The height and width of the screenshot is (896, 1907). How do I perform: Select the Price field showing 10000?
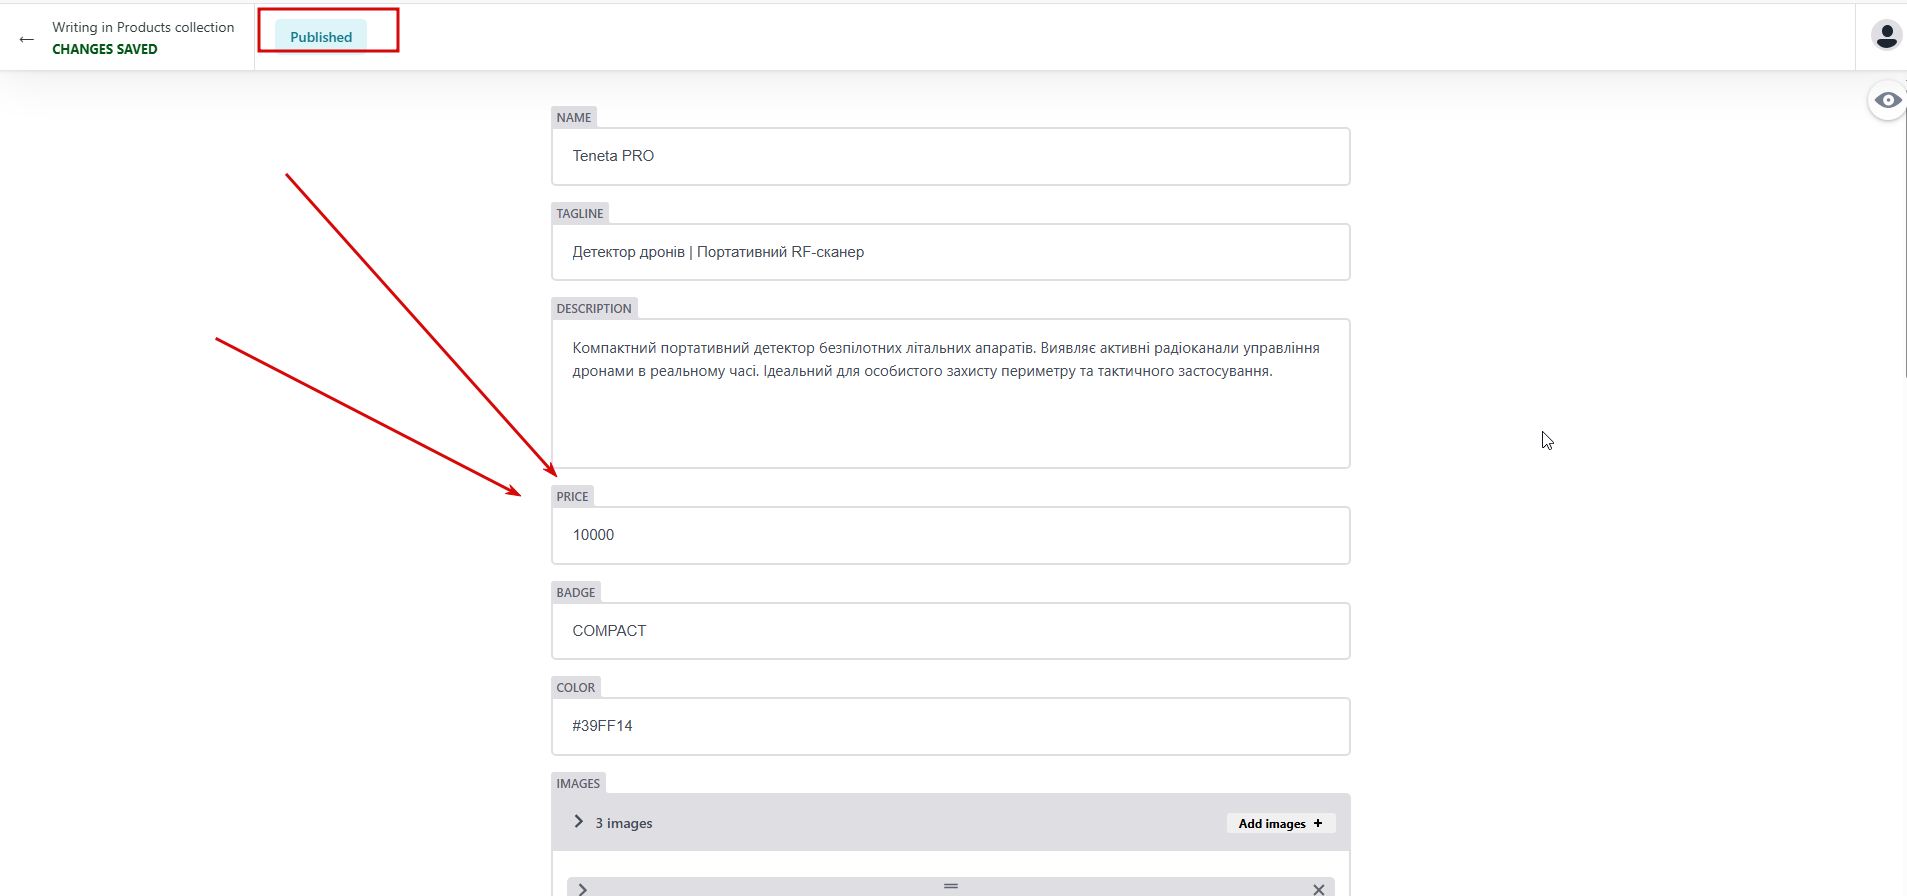click(x=950, y=535)
